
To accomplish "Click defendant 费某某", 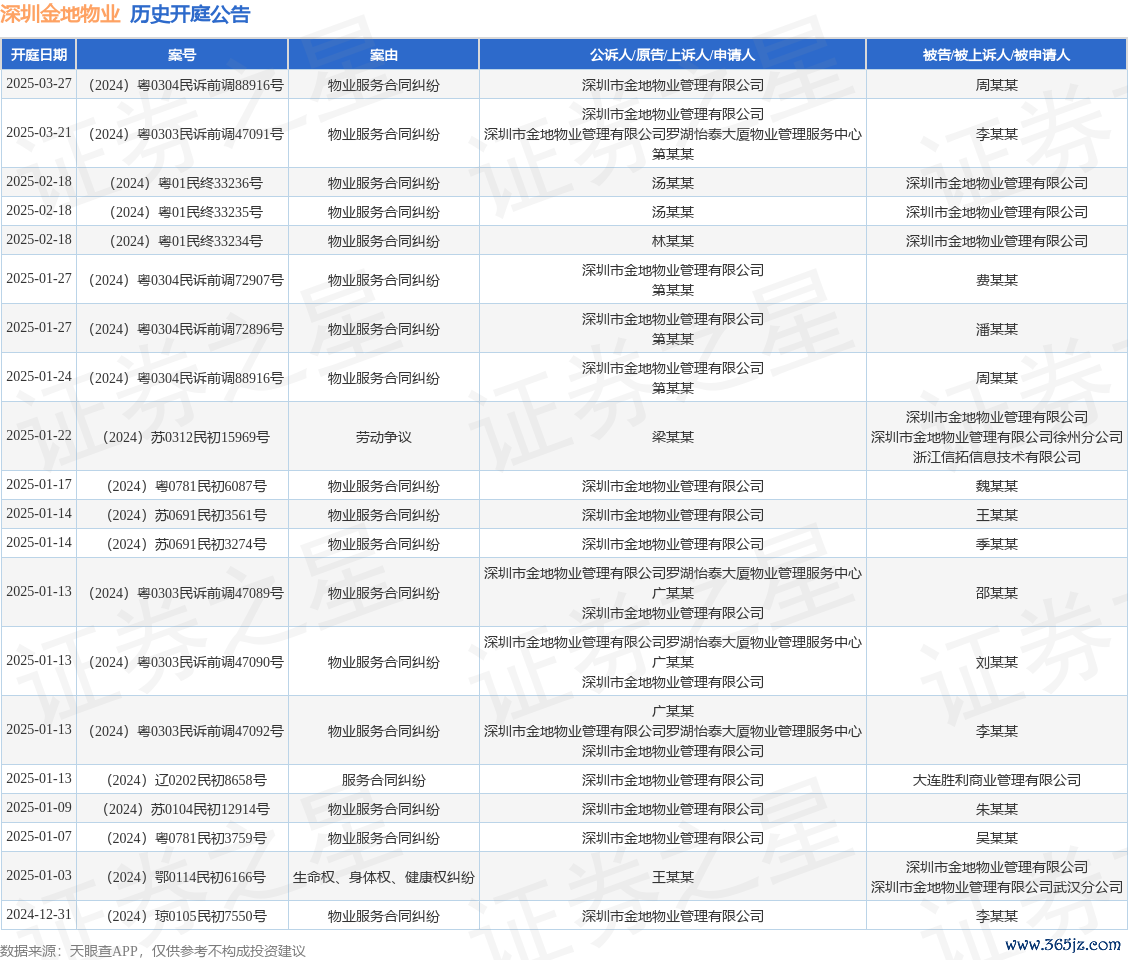I will [x=996, y=280].
